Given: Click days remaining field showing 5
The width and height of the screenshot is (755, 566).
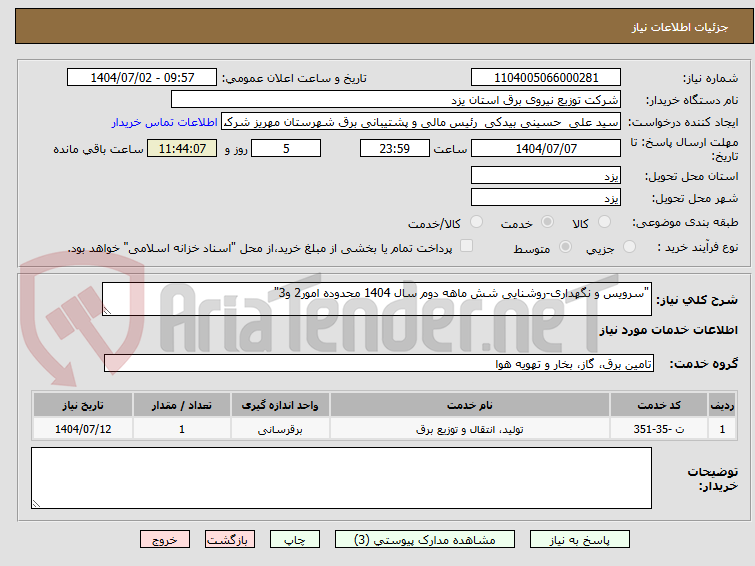Looking at the screenshot, I should [286, 148].
